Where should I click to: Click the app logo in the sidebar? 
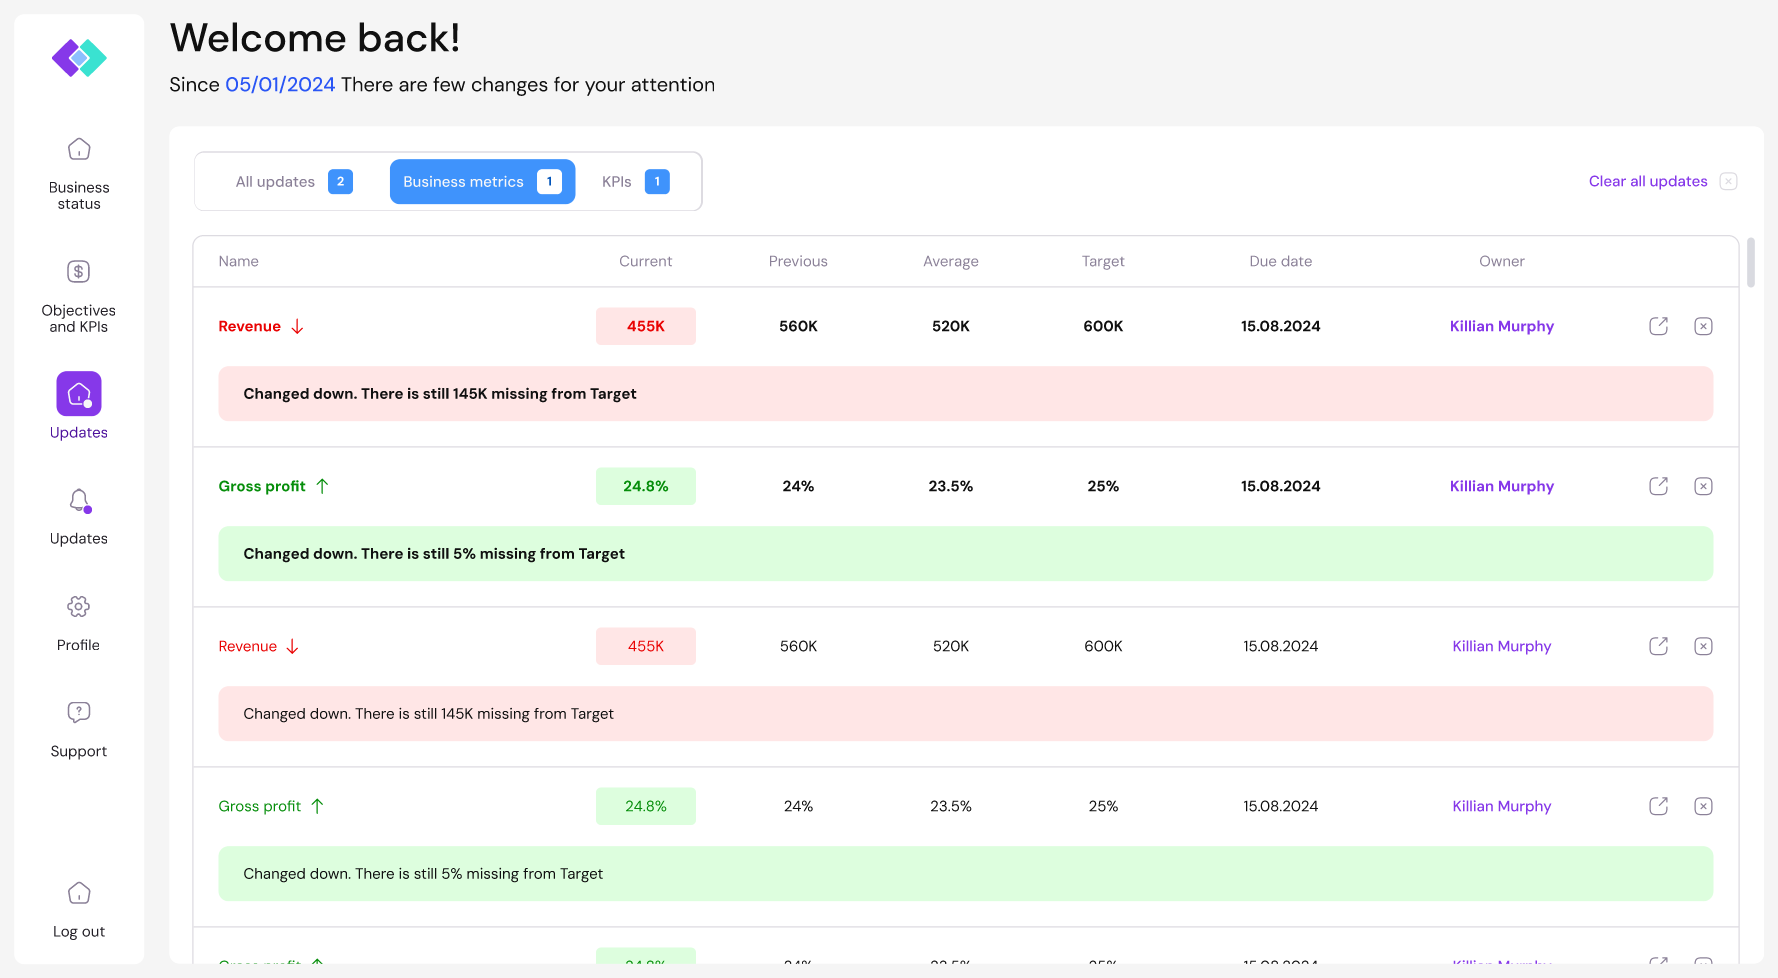coord(79,58)
